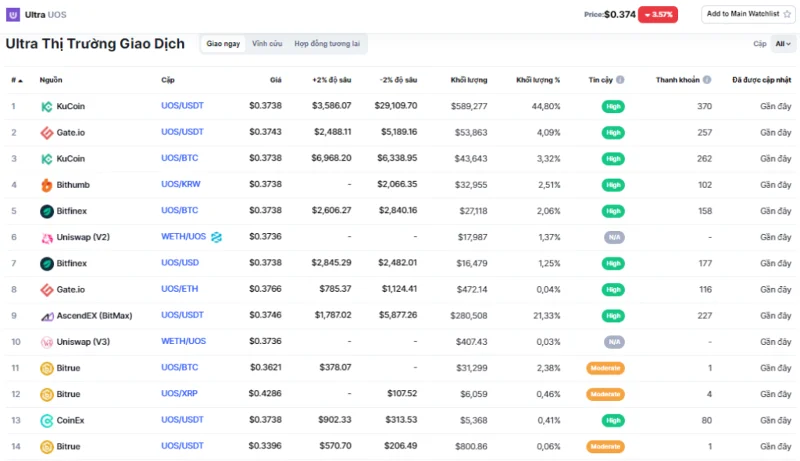Screen dimensions: 800x461
Task: Switch to the Vĩnh cửu tab
Action: pyautogui.click(x=267, y=44)
